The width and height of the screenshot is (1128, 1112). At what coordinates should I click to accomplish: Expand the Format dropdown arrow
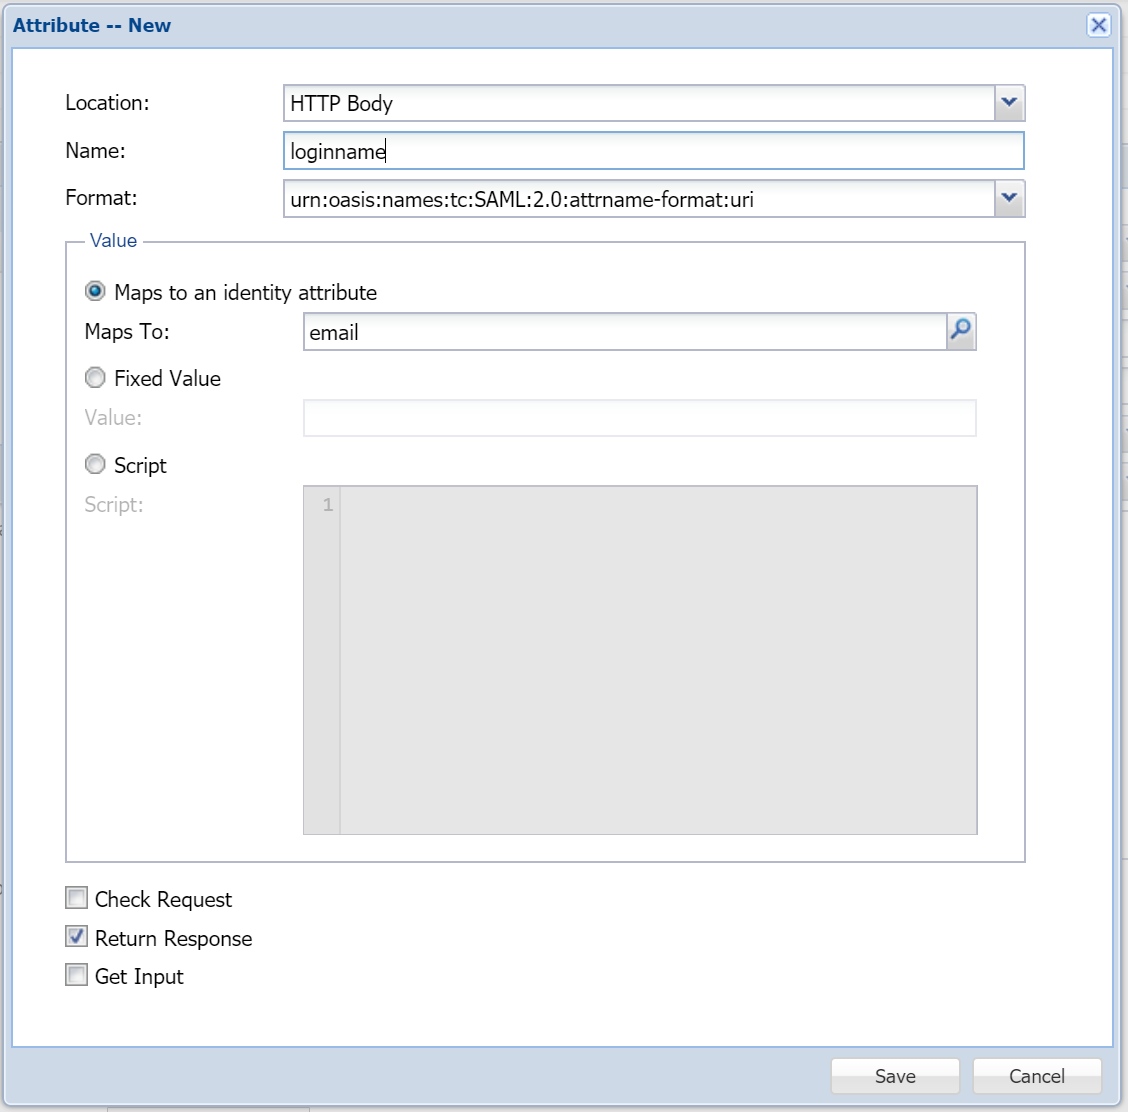(1009, 199)
